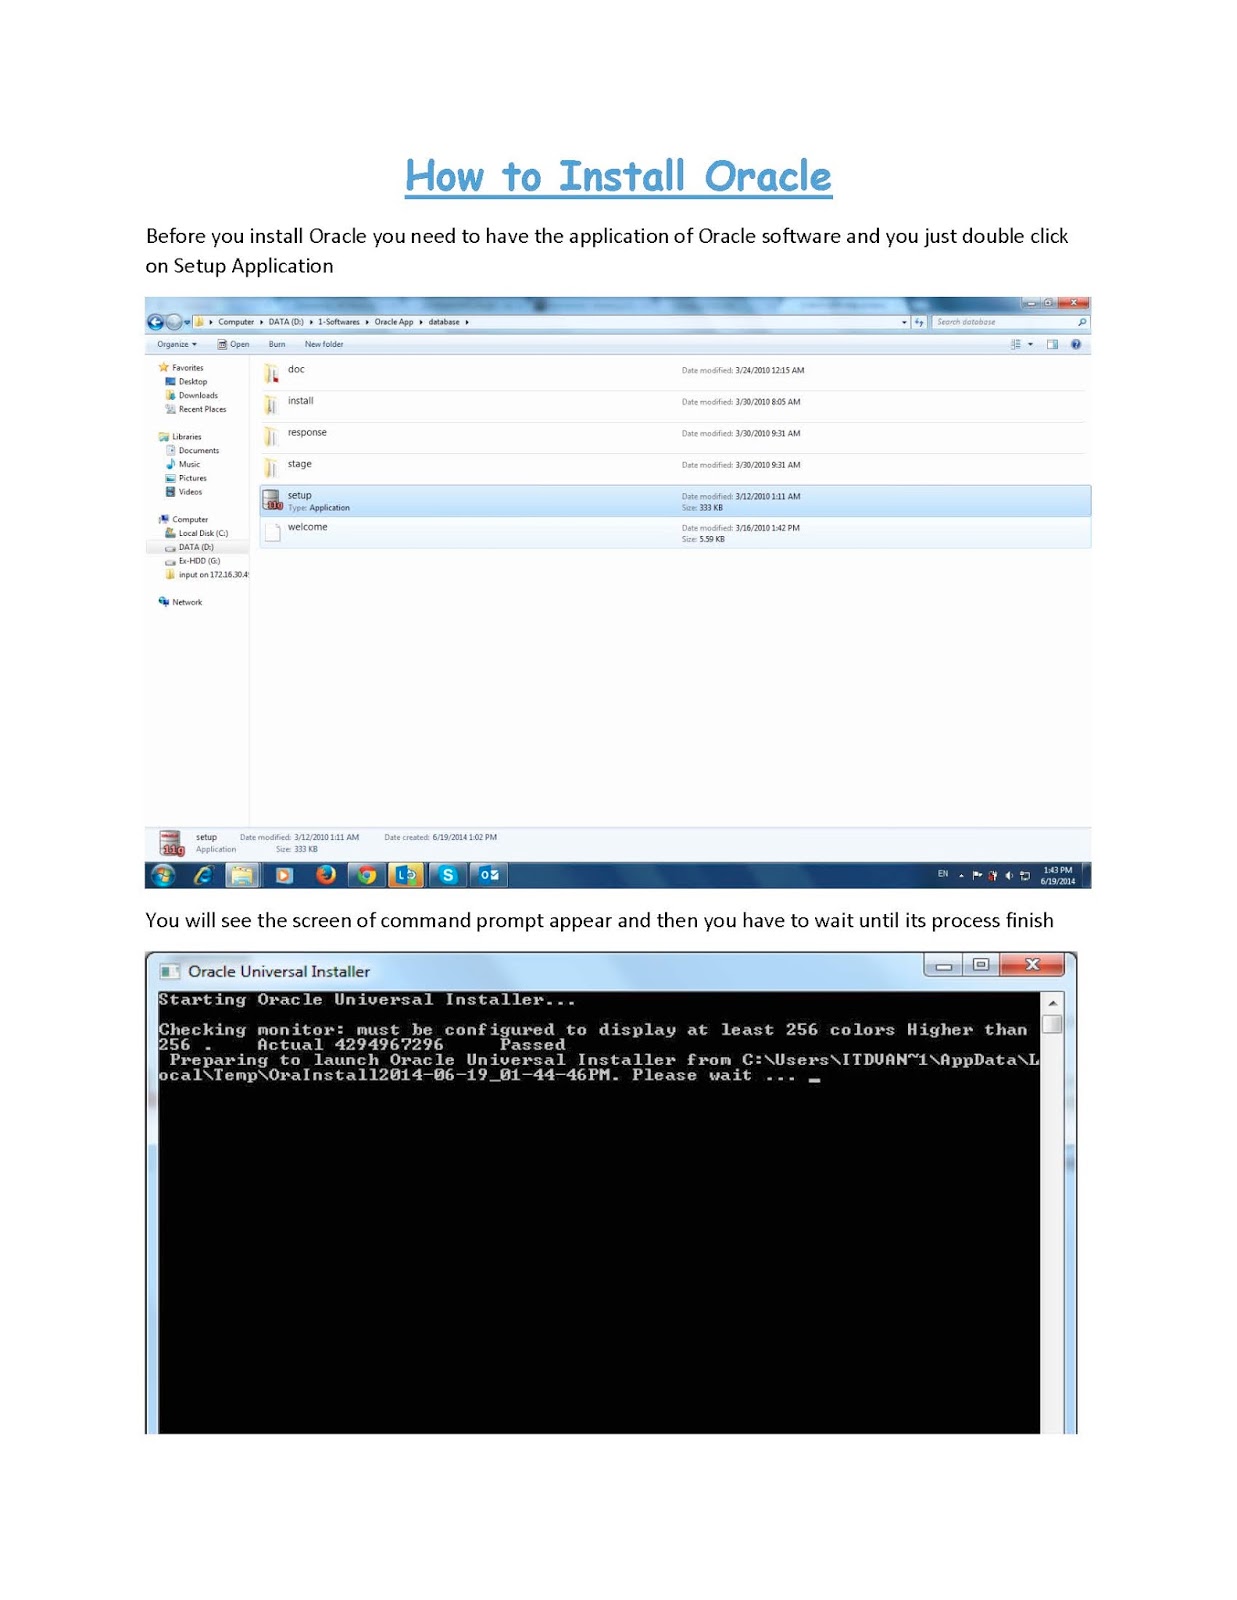Open the response folder icon
The image size is (1237, 1600).
(x=271, y=437)
